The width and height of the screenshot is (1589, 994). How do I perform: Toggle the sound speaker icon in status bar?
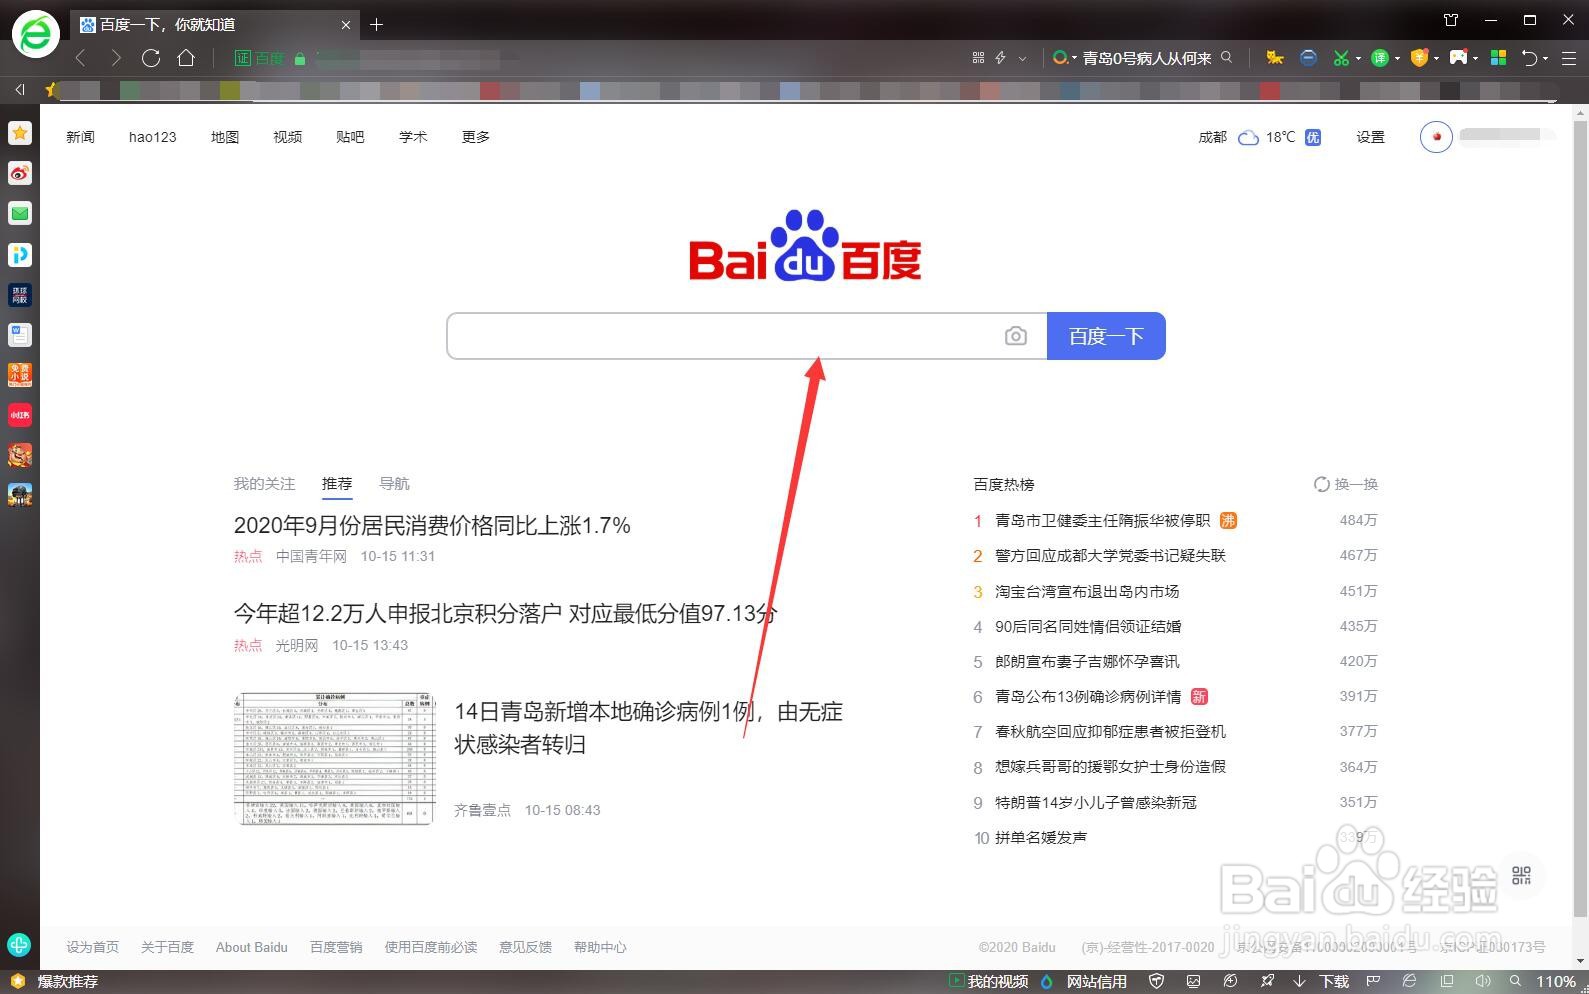tap(1483, 982)
